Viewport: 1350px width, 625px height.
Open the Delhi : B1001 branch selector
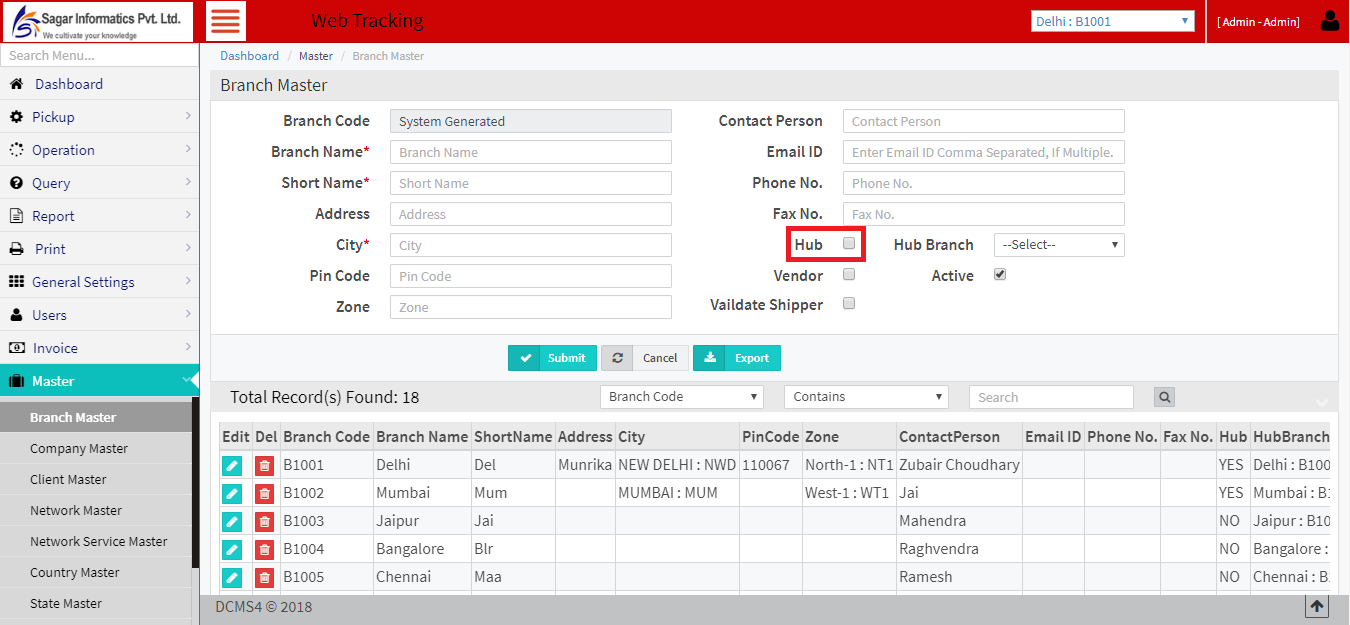[x=1112, y=20]
